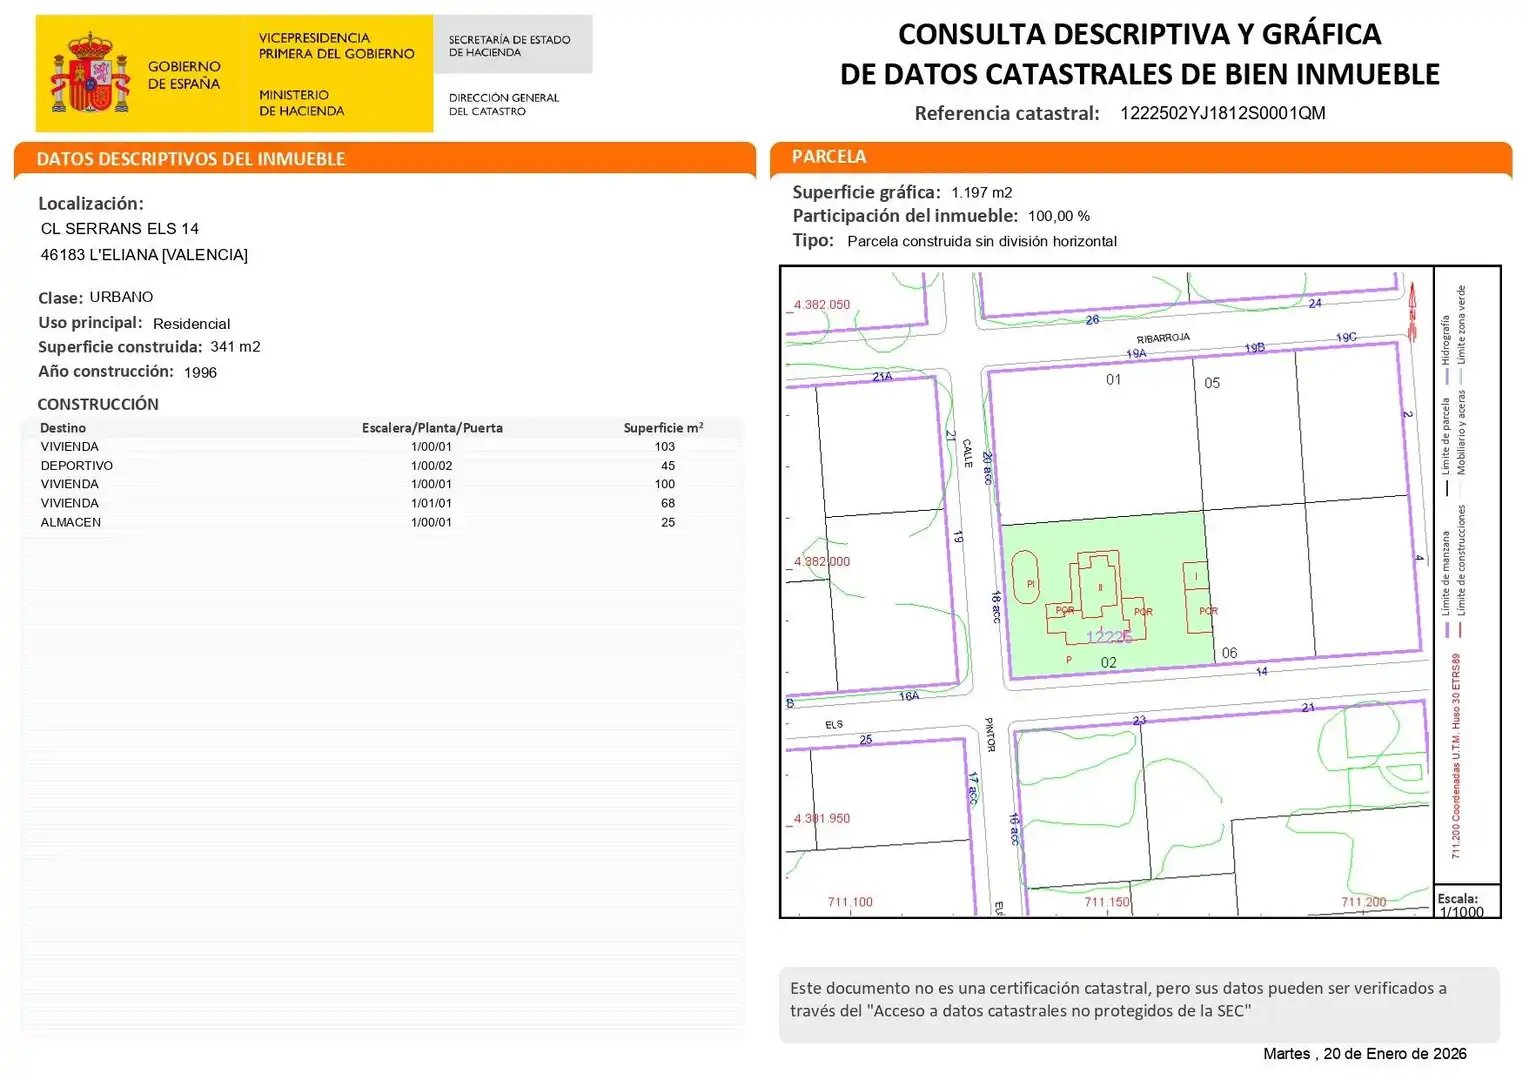
Task: Click street number '19B' on the map
Action: click(1255, 348)
